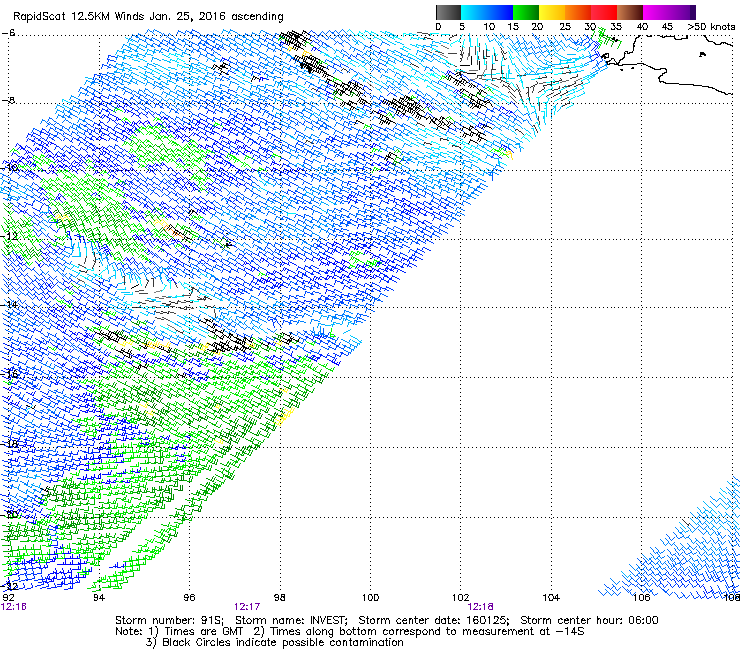Viewport: 740px width, 650px height.
Task: Click the purple time label '12:17'
Action: (x=247, y=607)
